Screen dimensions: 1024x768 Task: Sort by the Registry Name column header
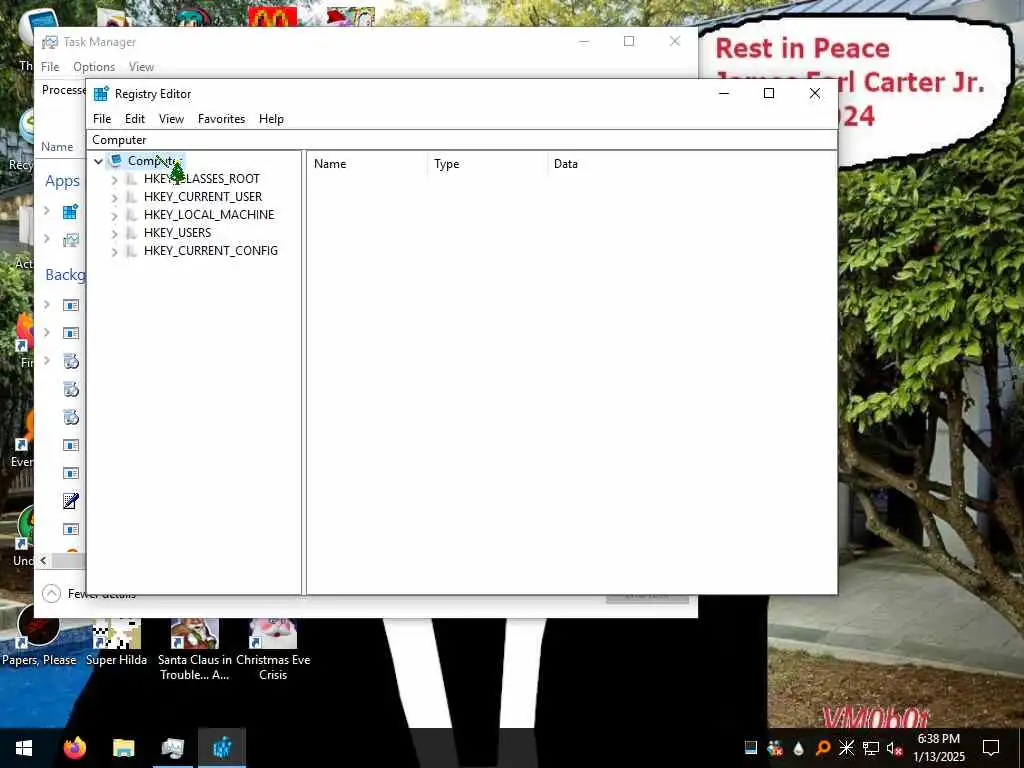coord(368,164)
